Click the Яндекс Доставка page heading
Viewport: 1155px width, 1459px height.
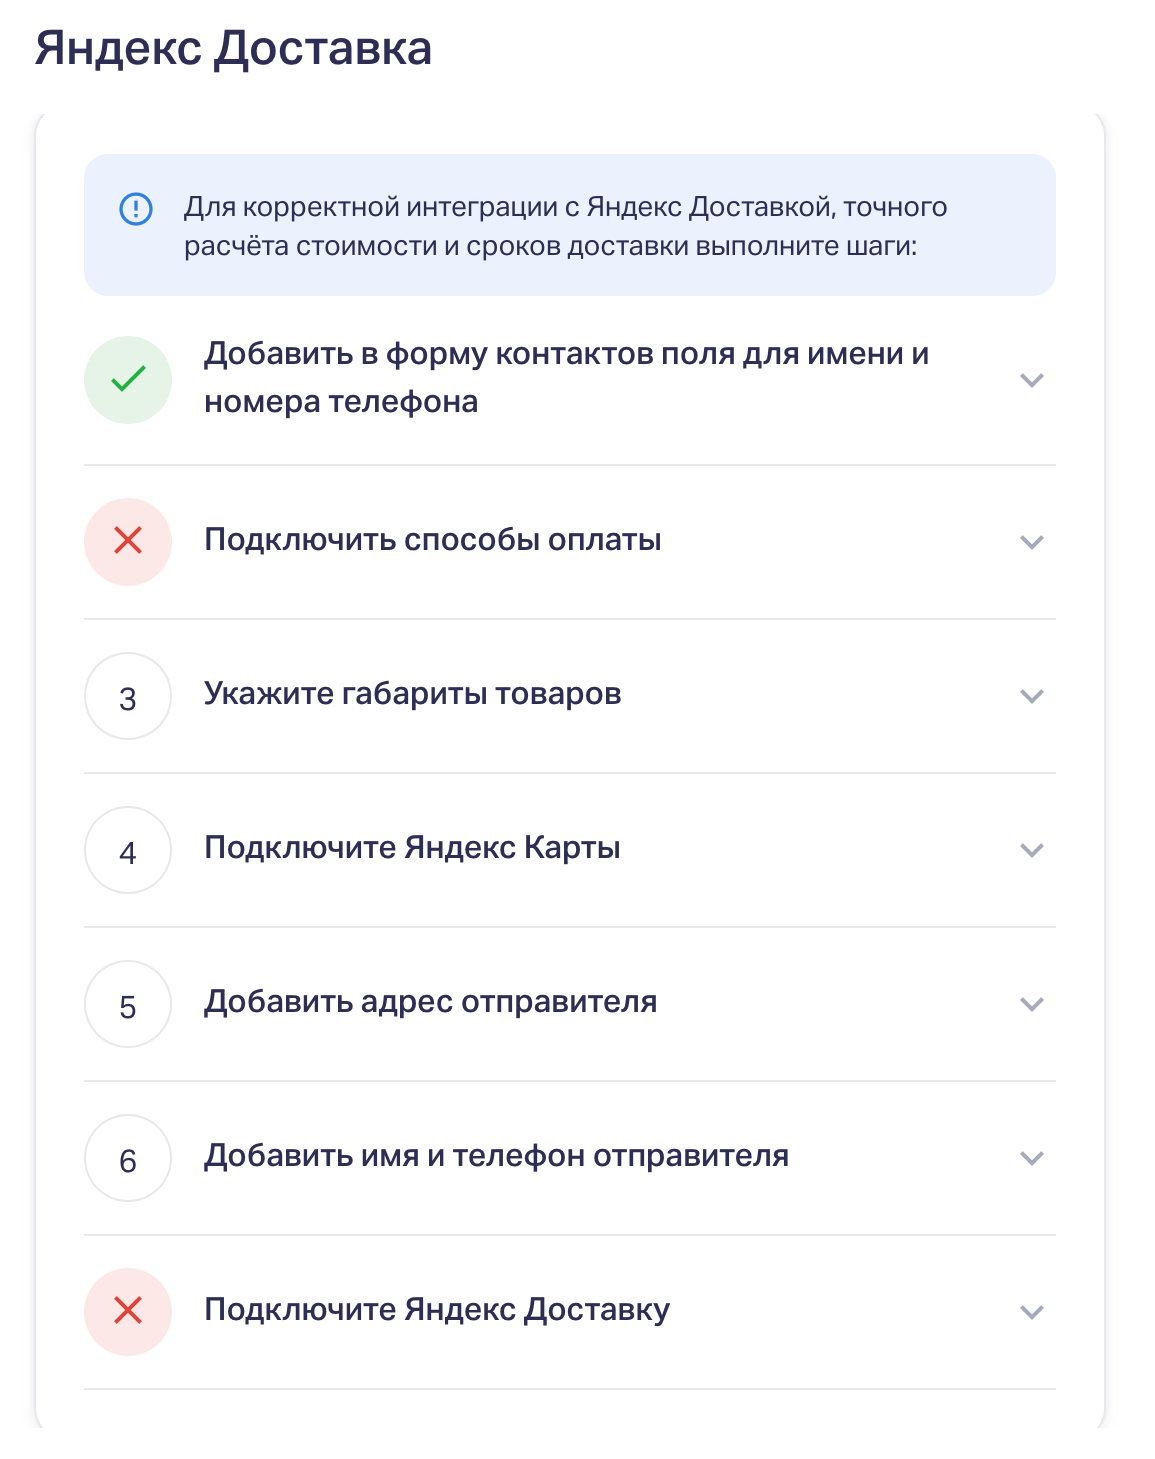[233, 48]
